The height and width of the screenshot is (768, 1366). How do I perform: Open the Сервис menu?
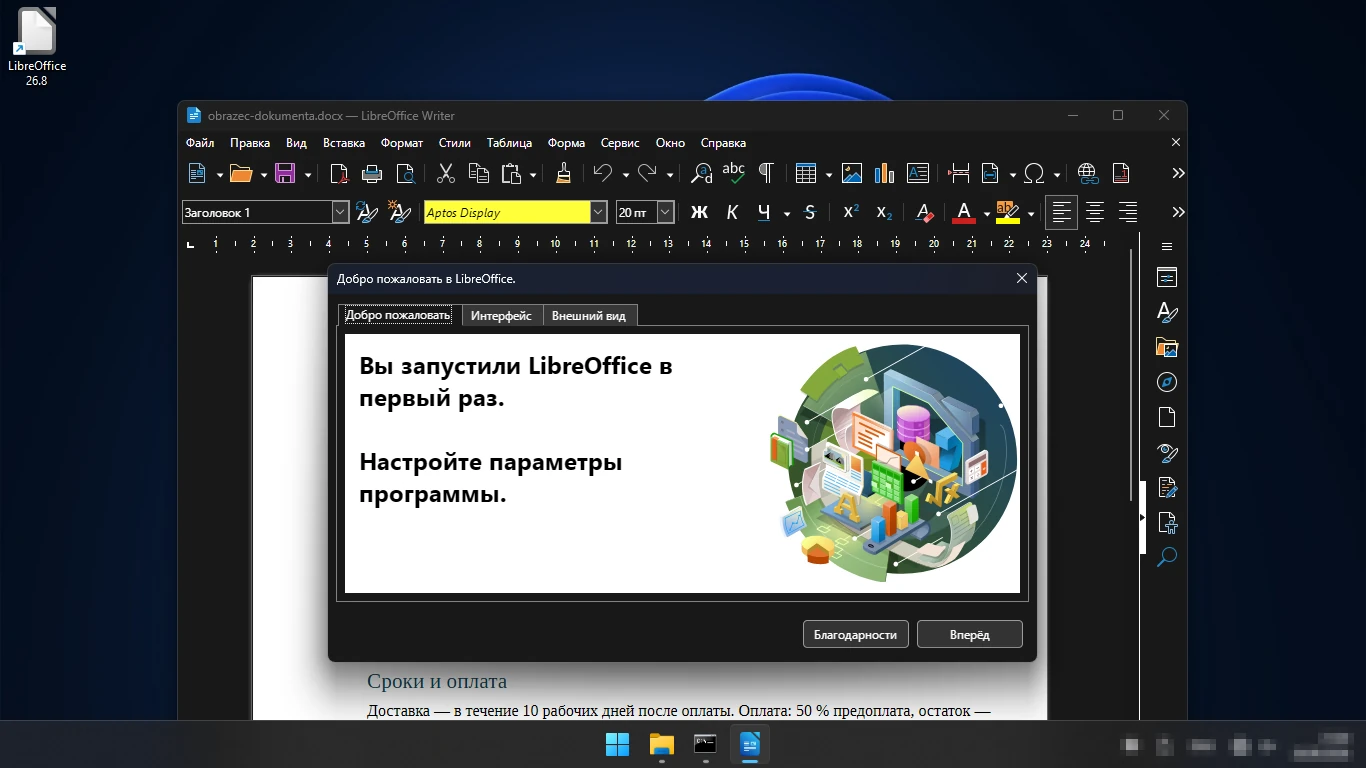[620, 143]
